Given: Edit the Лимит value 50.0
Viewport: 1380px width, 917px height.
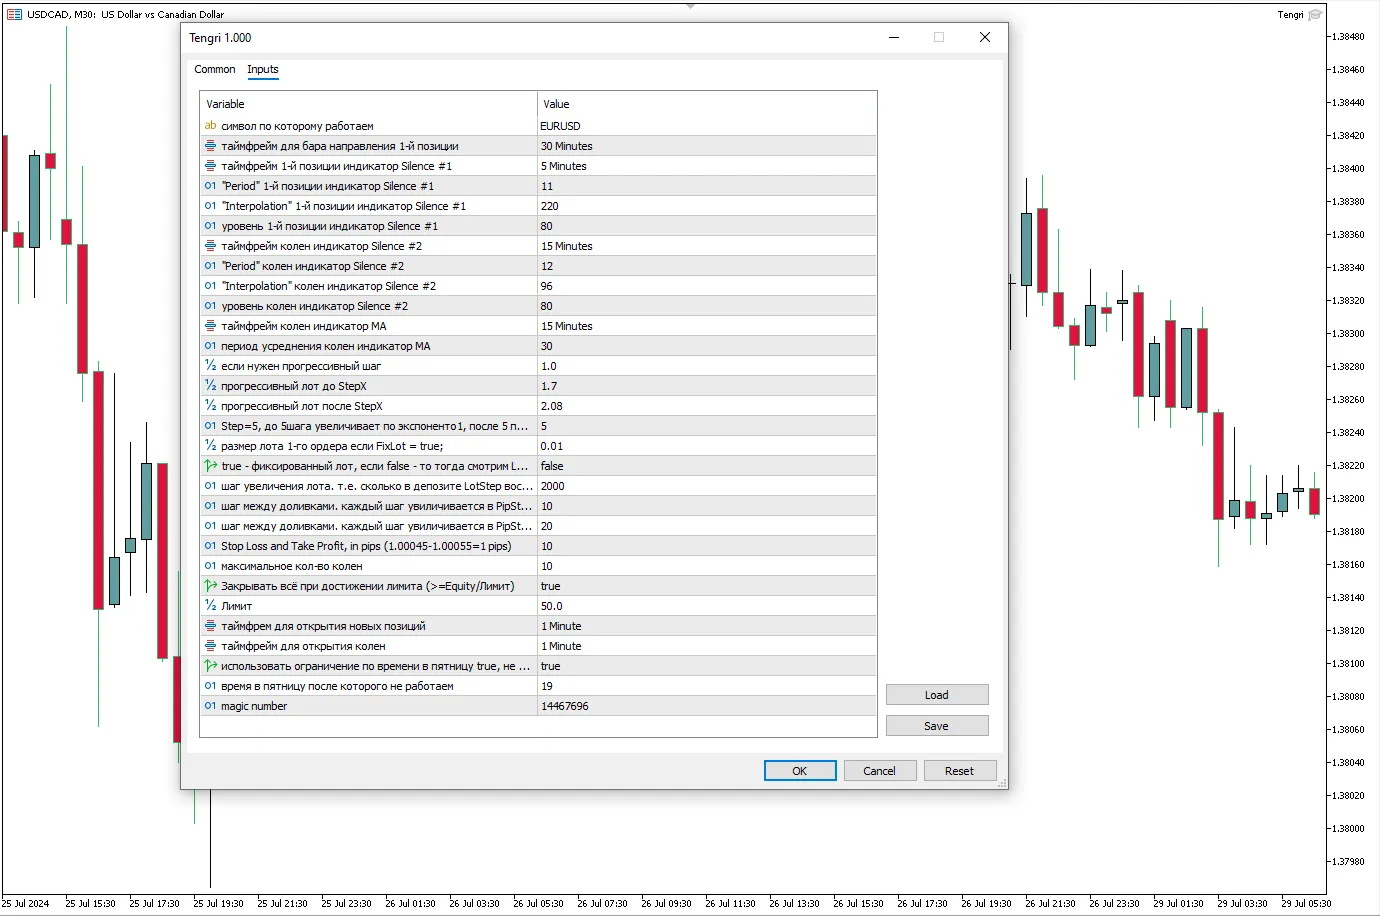Looking at the screenshot, I should [707, 606].
